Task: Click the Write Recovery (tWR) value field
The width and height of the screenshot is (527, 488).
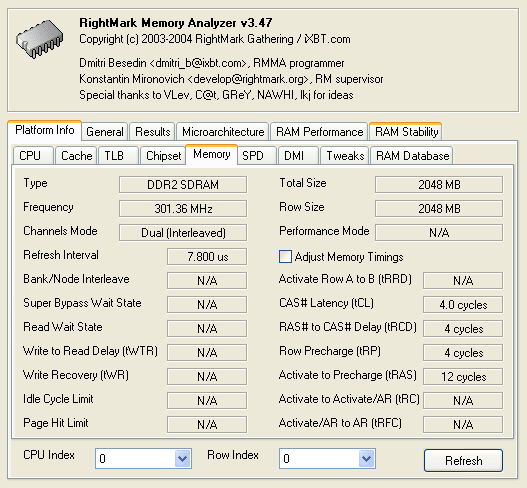Action: coord(207,377)
